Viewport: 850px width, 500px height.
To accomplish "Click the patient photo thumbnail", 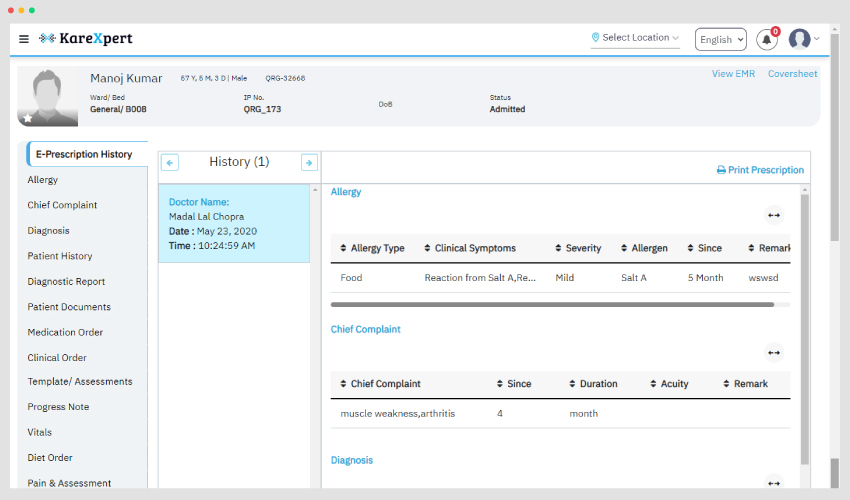I will 48,97.
